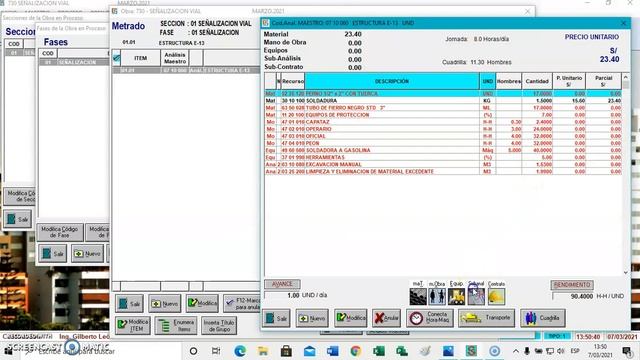Click Modifica in the Metrado window

[202, 303]
